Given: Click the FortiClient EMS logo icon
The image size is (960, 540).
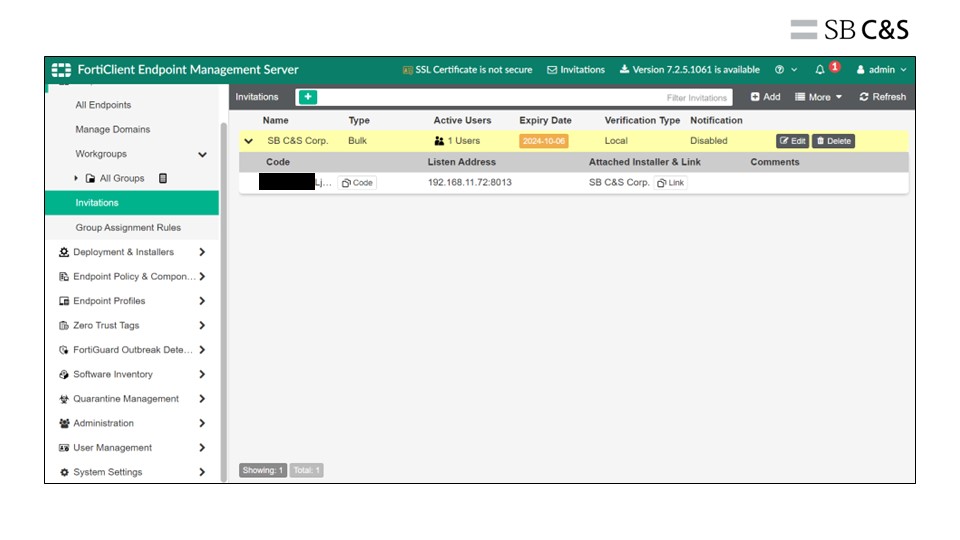Looking at the screenshot, I should point(61,70).
